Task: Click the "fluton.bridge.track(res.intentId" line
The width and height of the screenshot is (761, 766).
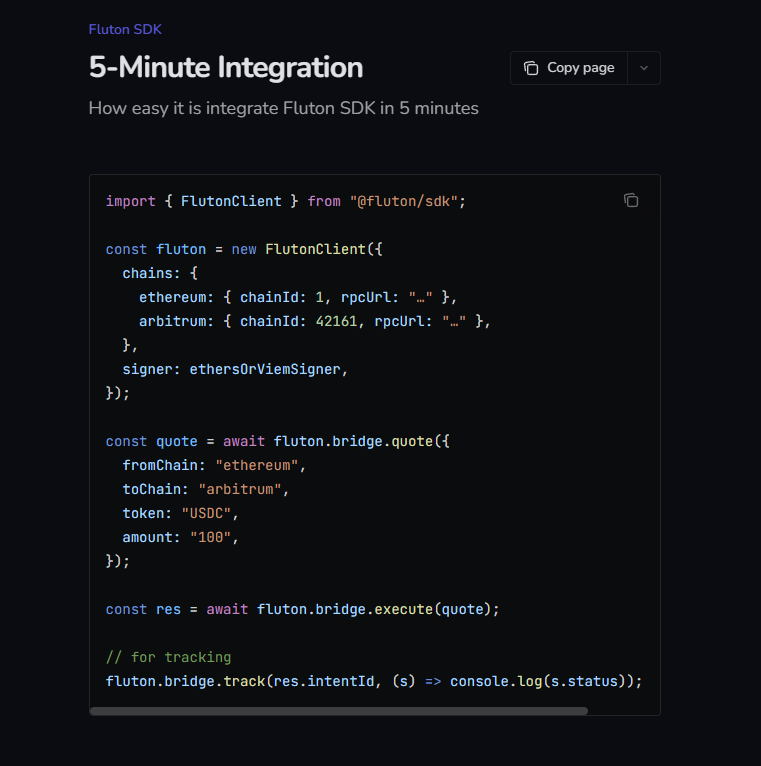Action: click(x=374, y=681)
